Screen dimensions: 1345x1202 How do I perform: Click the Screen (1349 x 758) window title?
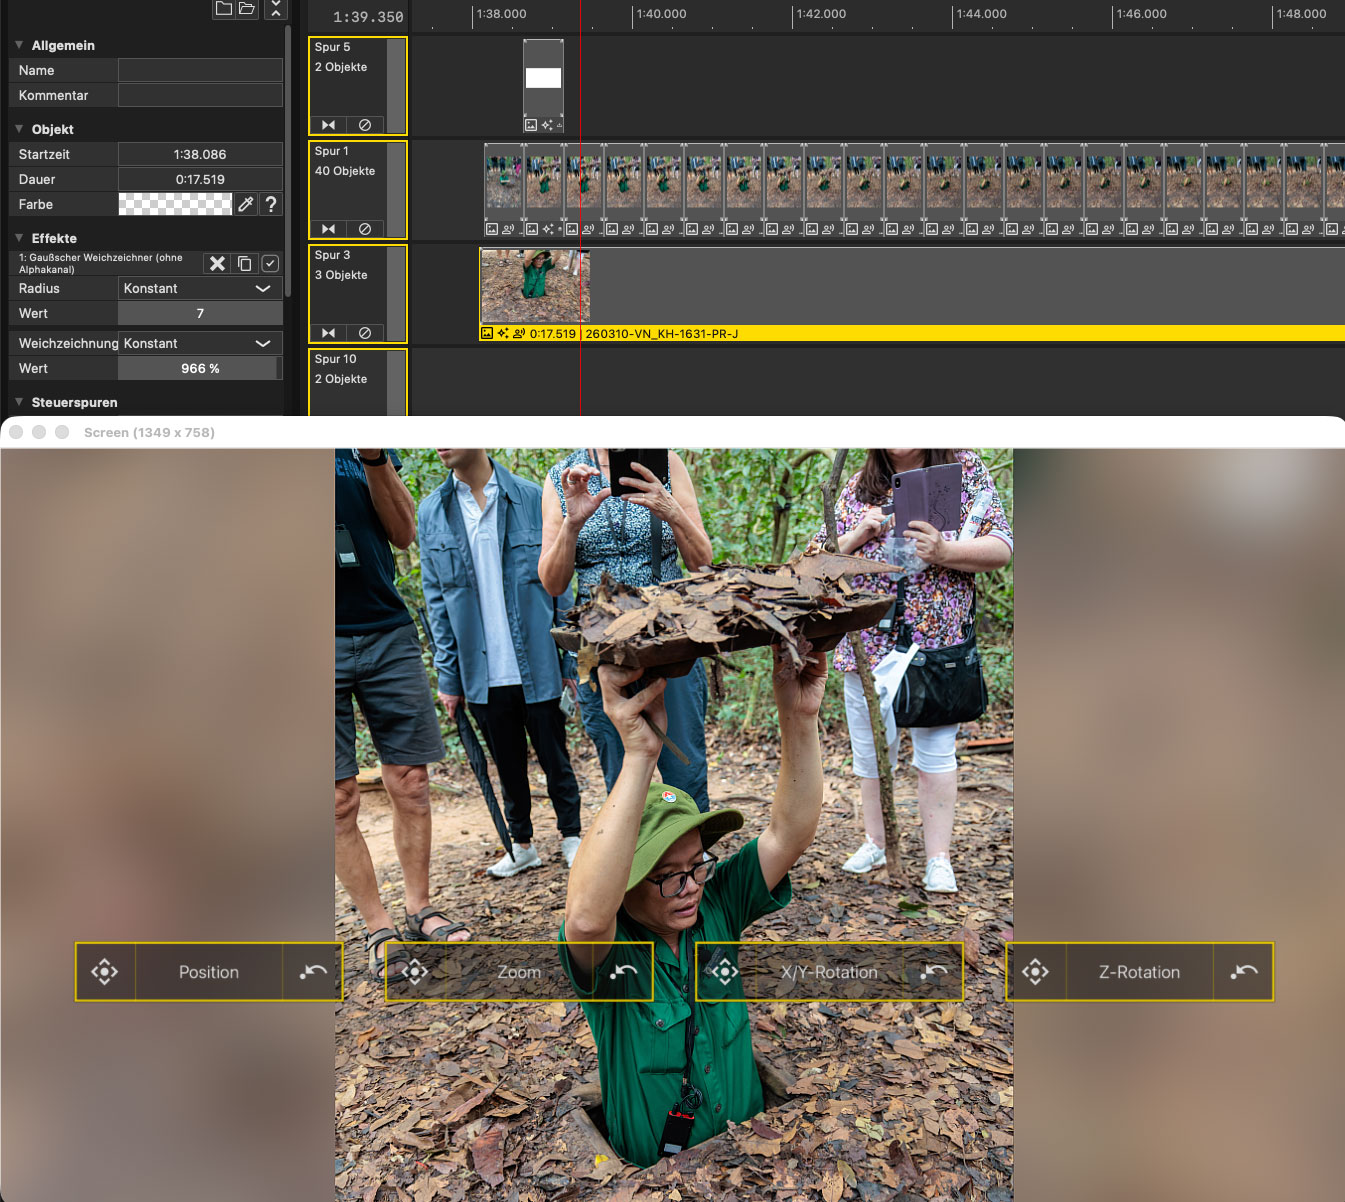pos(149,432)
